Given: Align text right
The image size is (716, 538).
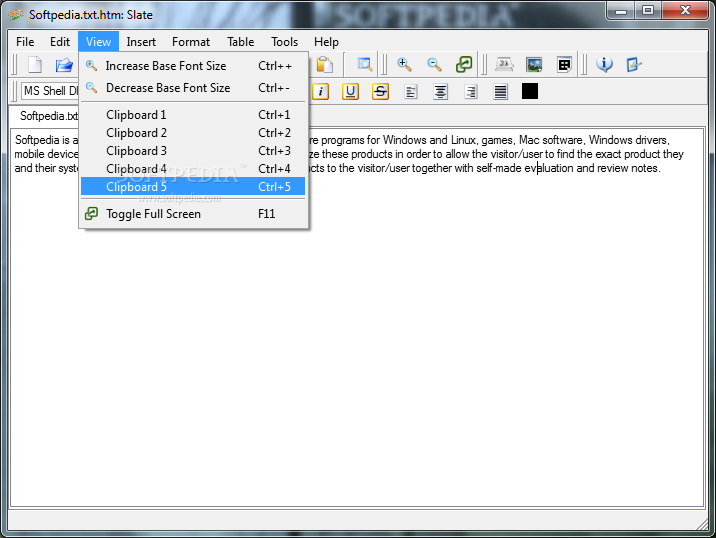Looking at the screenshot, I should click(x=470, y=92).
